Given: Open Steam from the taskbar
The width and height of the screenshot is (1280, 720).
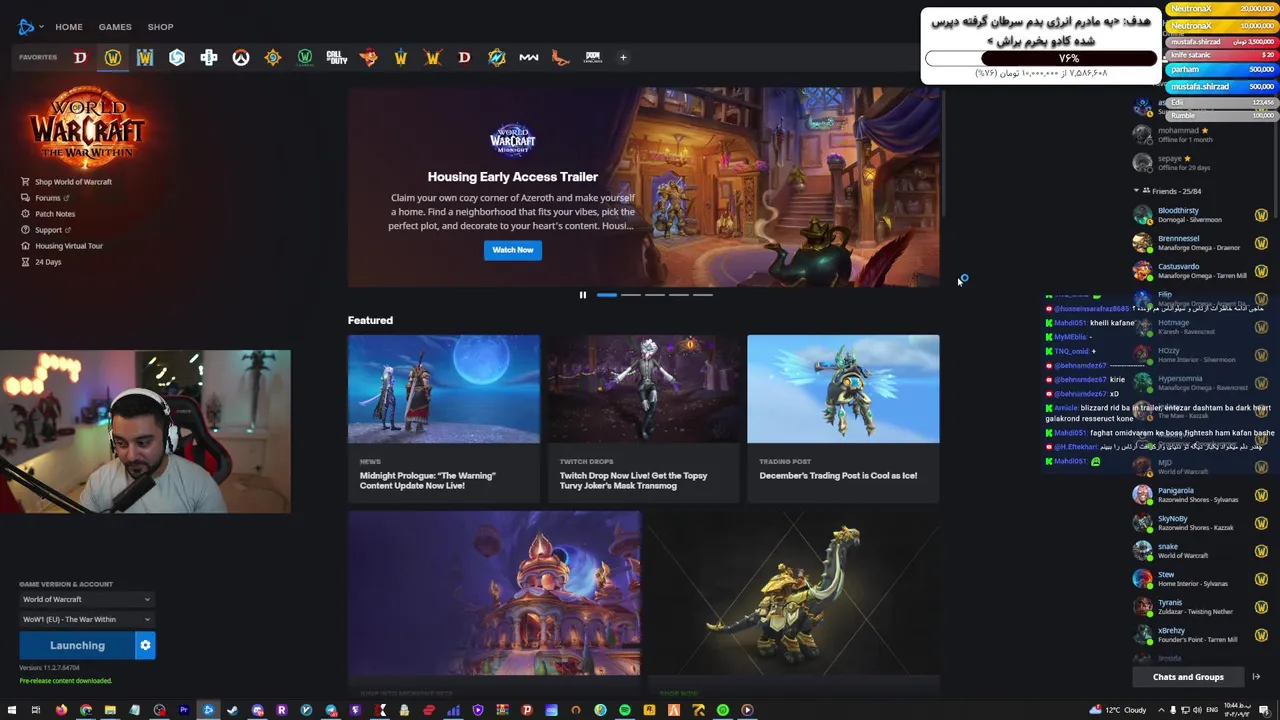Looking at the screenshot, I should tap(233, 710).
